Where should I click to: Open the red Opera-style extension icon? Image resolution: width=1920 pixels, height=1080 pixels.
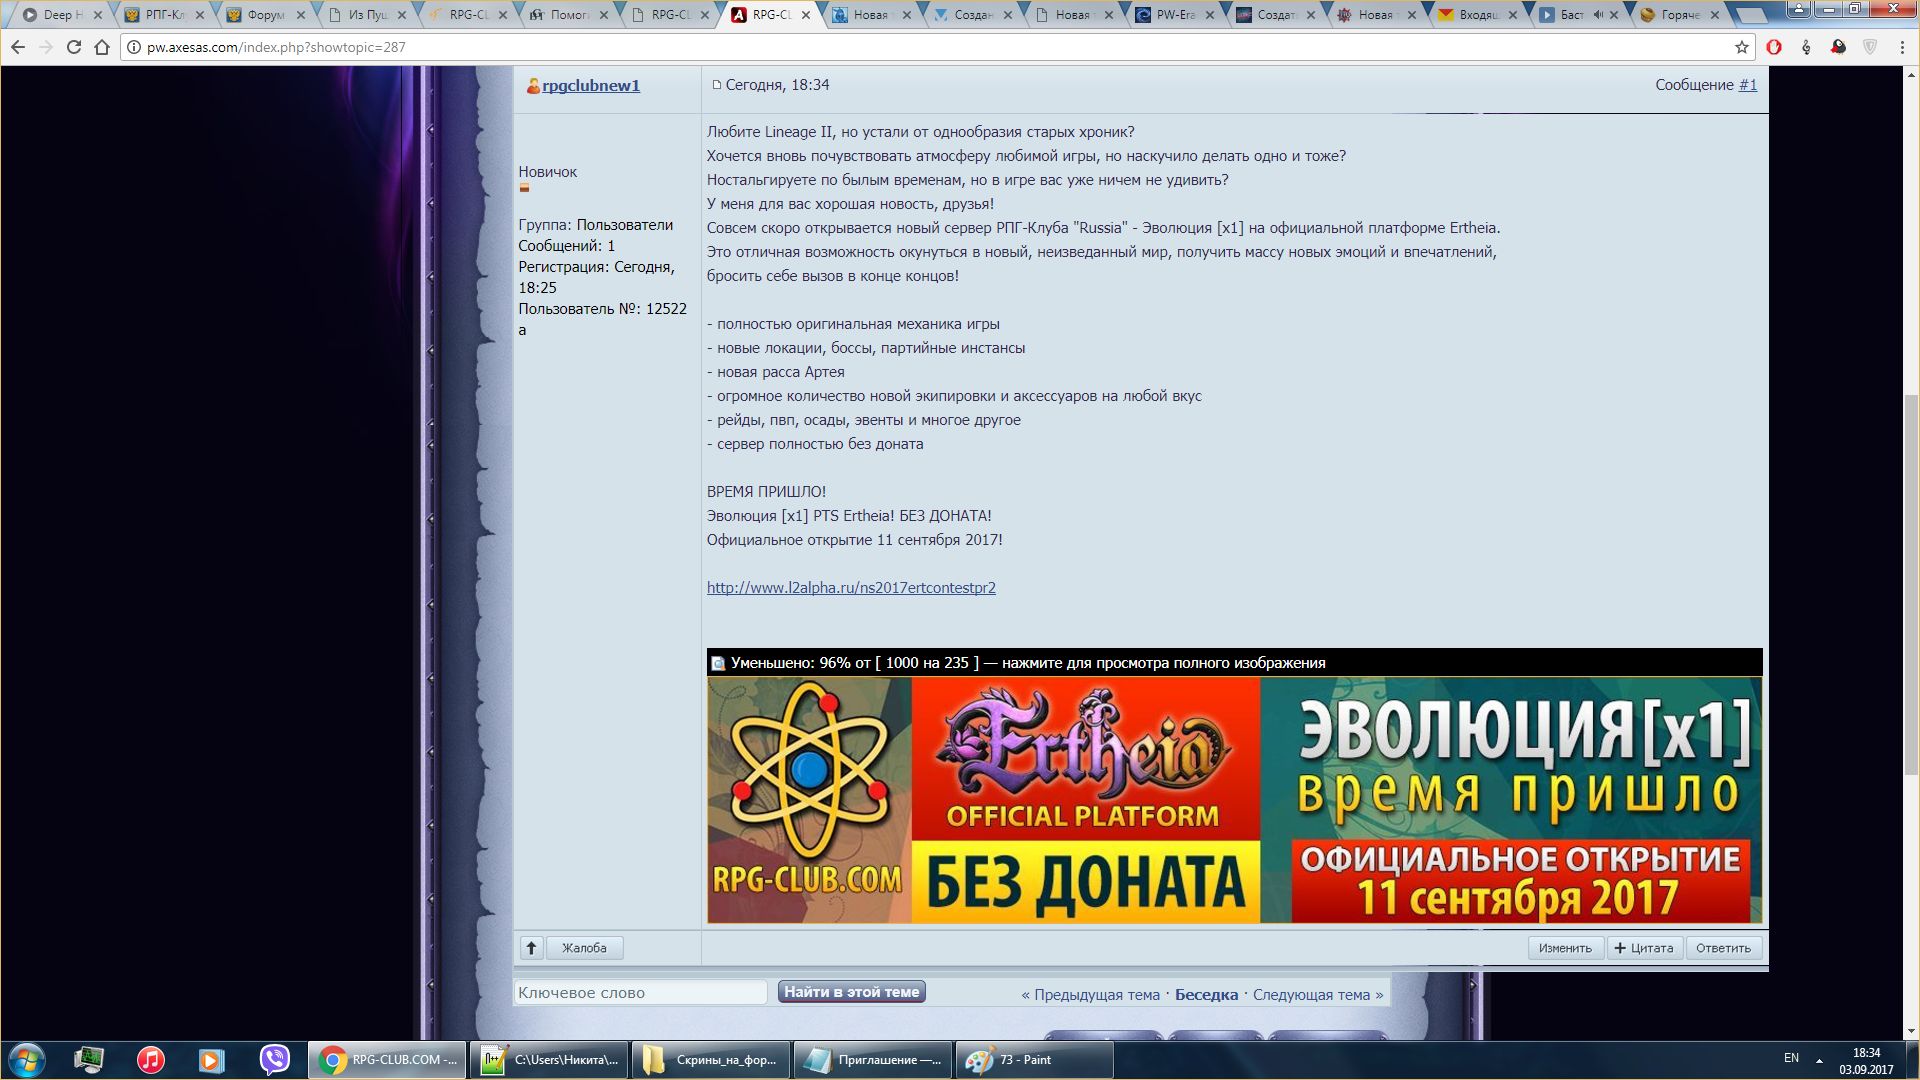(1774, 47)
